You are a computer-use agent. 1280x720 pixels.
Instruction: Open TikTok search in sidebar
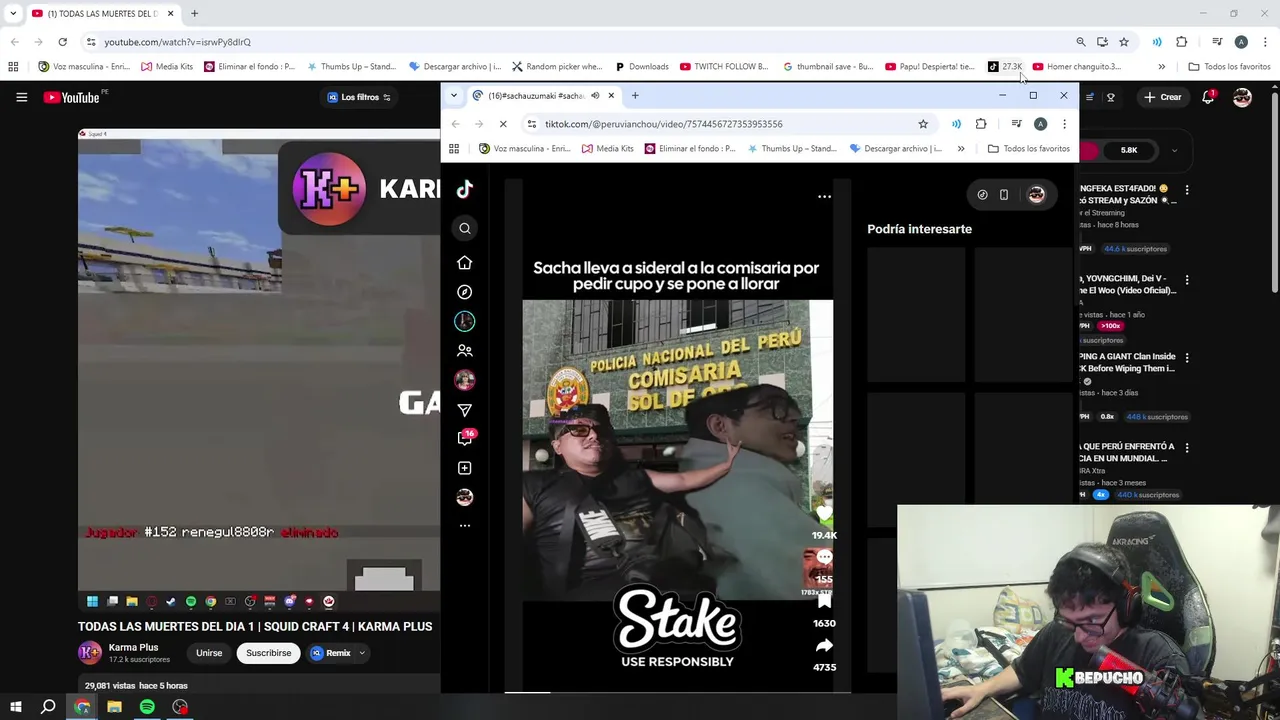tap(465, 228)
